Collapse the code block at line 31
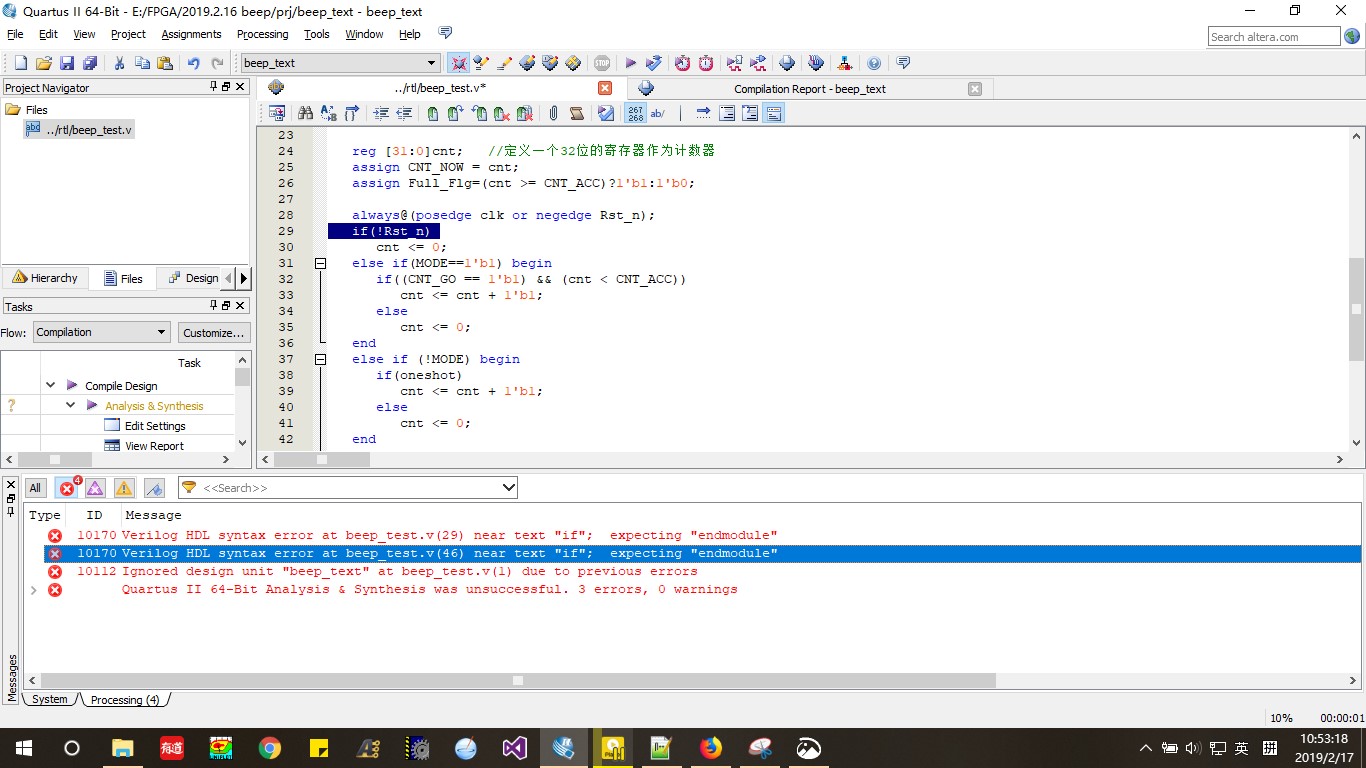The image size is (1366, 768). click(320, 263)
